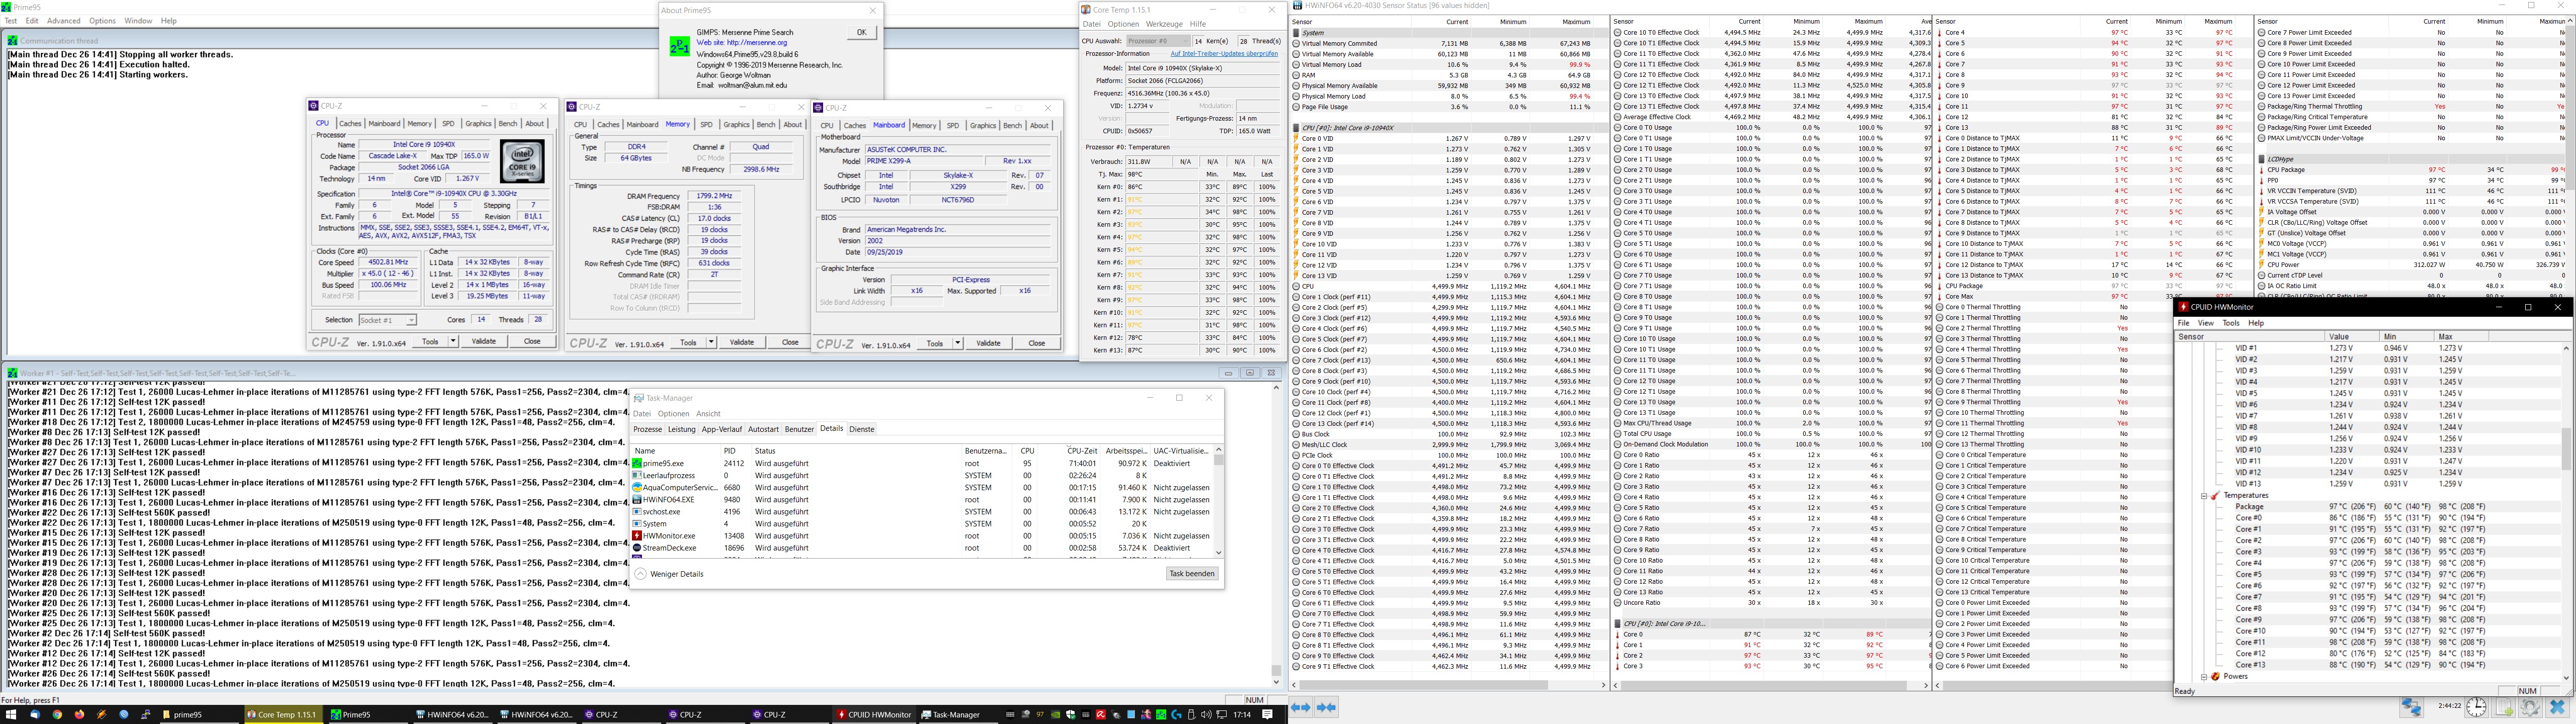Open SPD tab in Memory CPU-Z window
Screen dimensions: 2576x724
tap(706, 125)
